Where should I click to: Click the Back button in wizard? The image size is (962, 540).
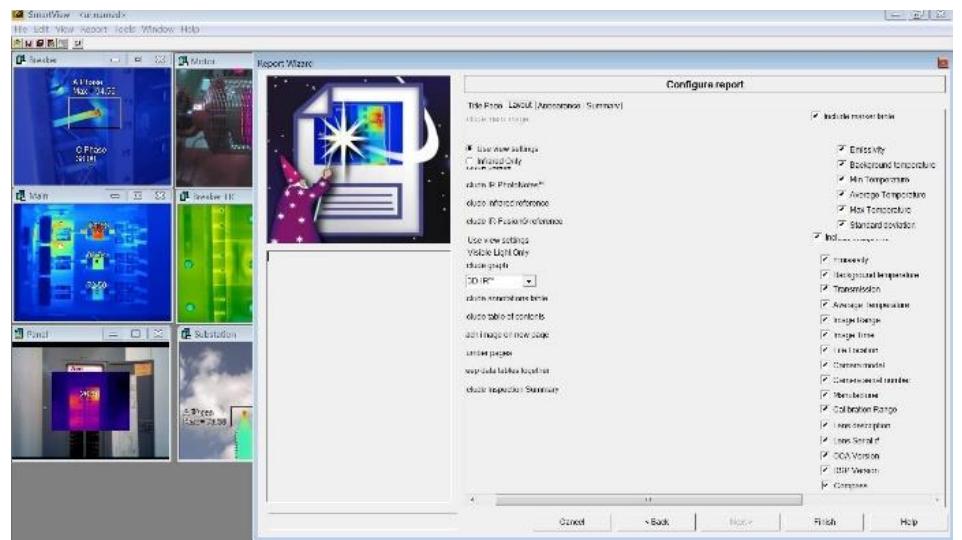(x=656, y=522)
